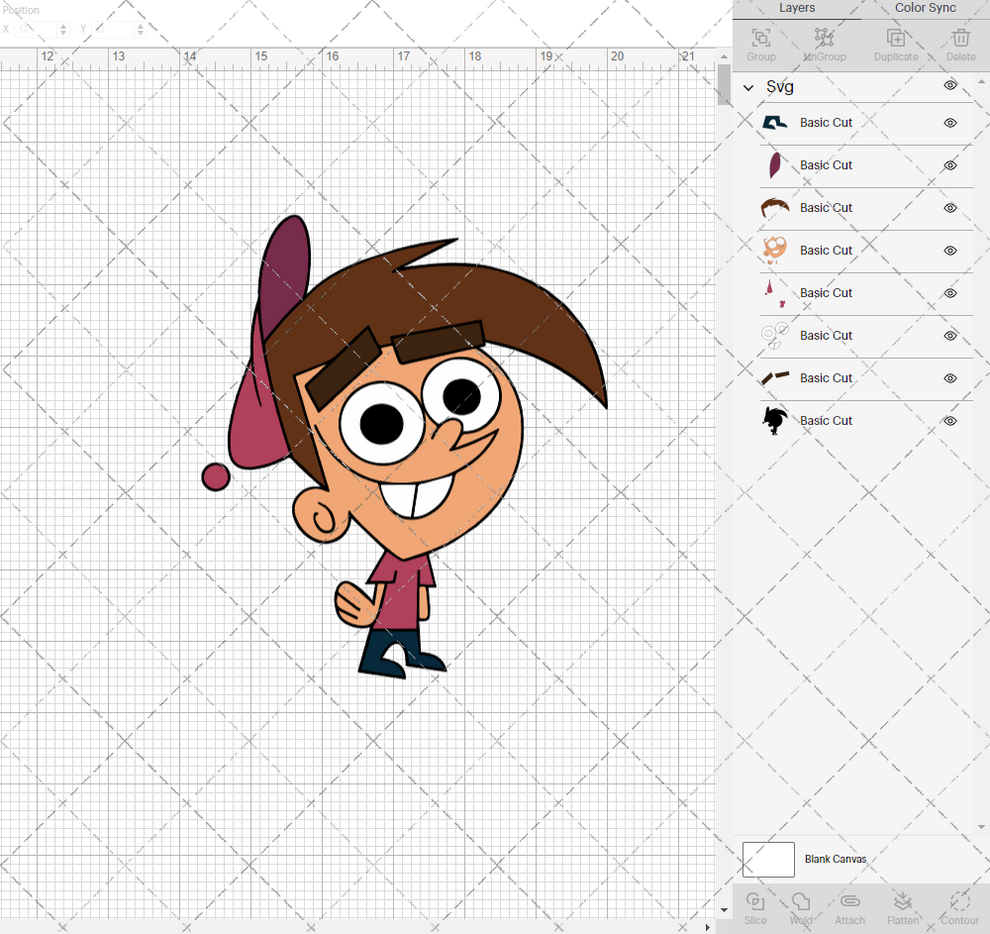Toggle visibility of the Svg group
Screen dimensions: 990x934
coord(949,87)
